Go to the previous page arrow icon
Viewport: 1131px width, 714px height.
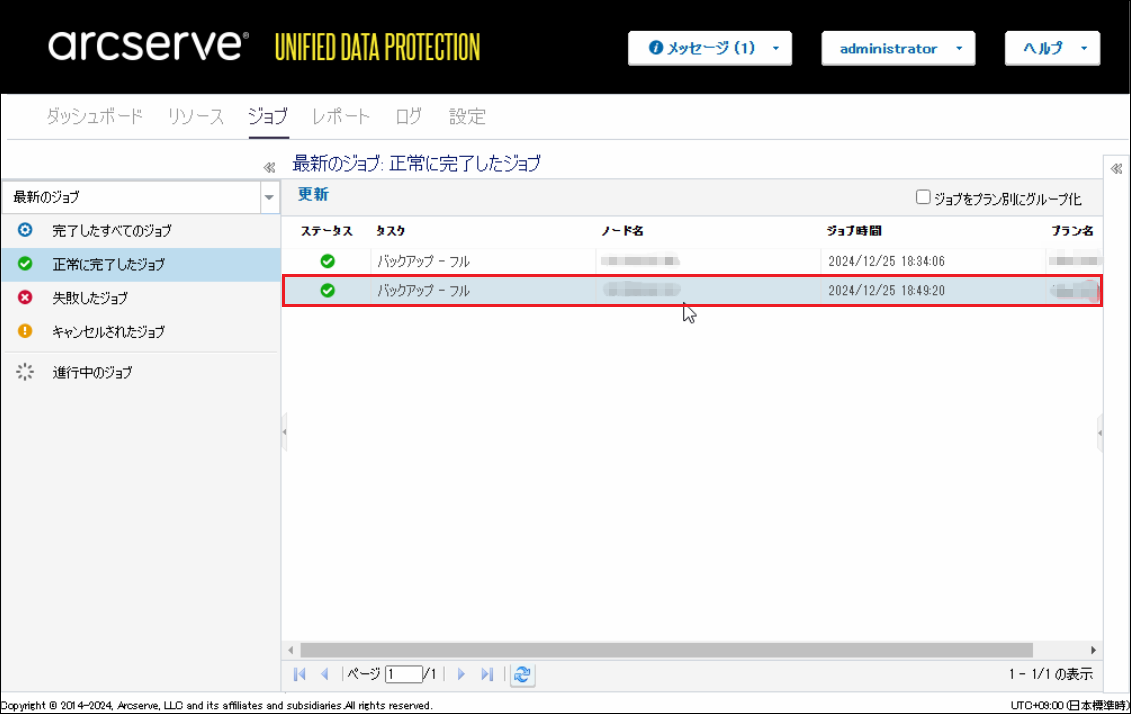pyautogui.click(x=324, y=674)
